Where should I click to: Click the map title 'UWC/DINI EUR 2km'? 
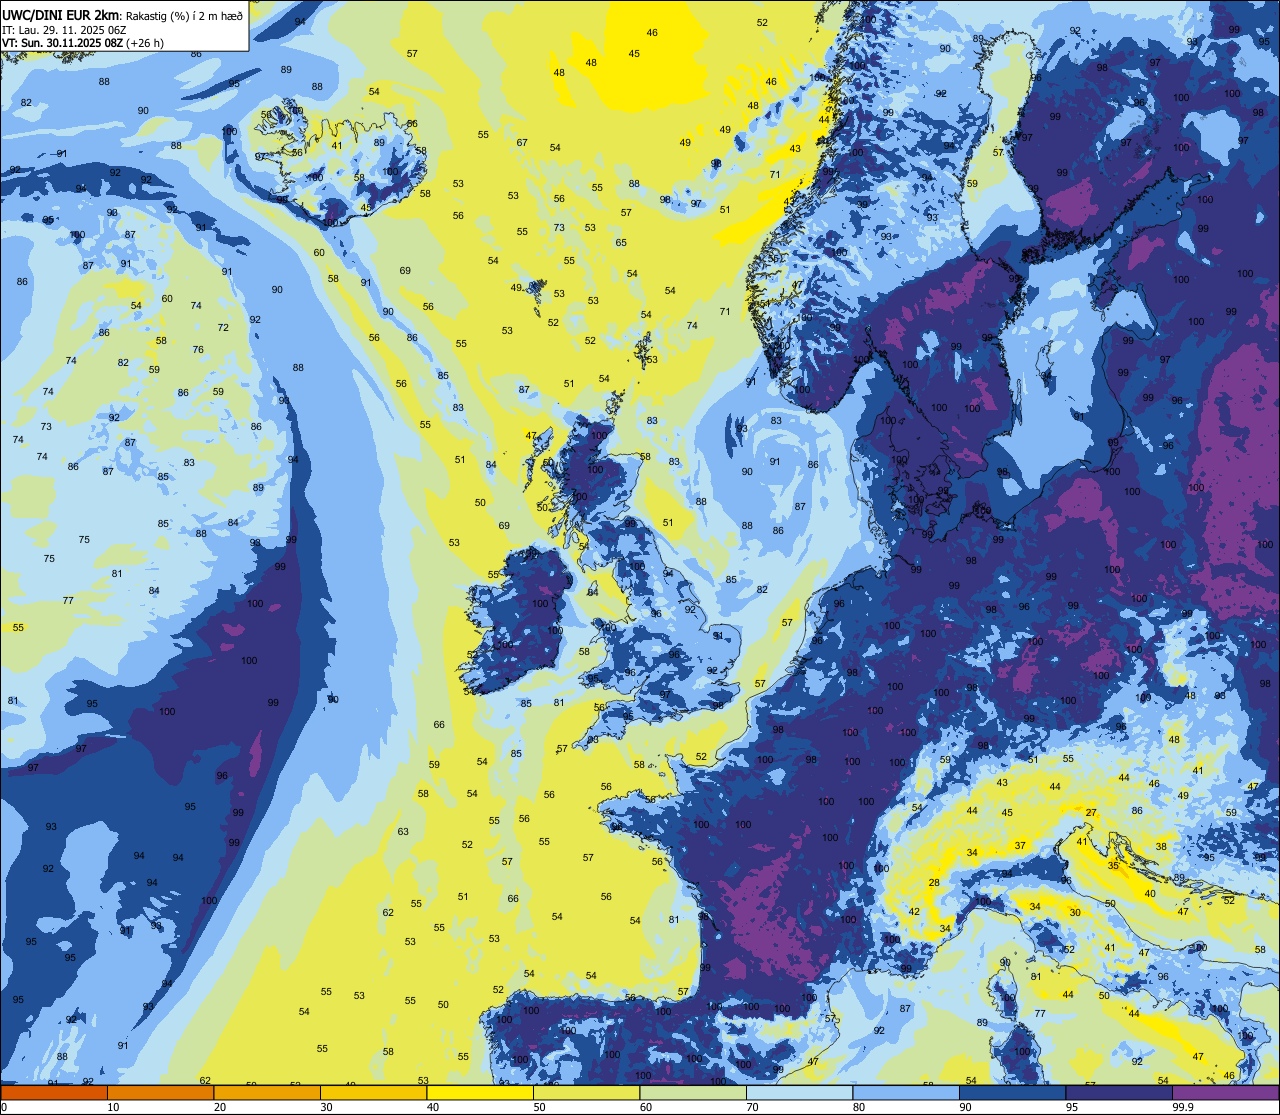[61, 14]
